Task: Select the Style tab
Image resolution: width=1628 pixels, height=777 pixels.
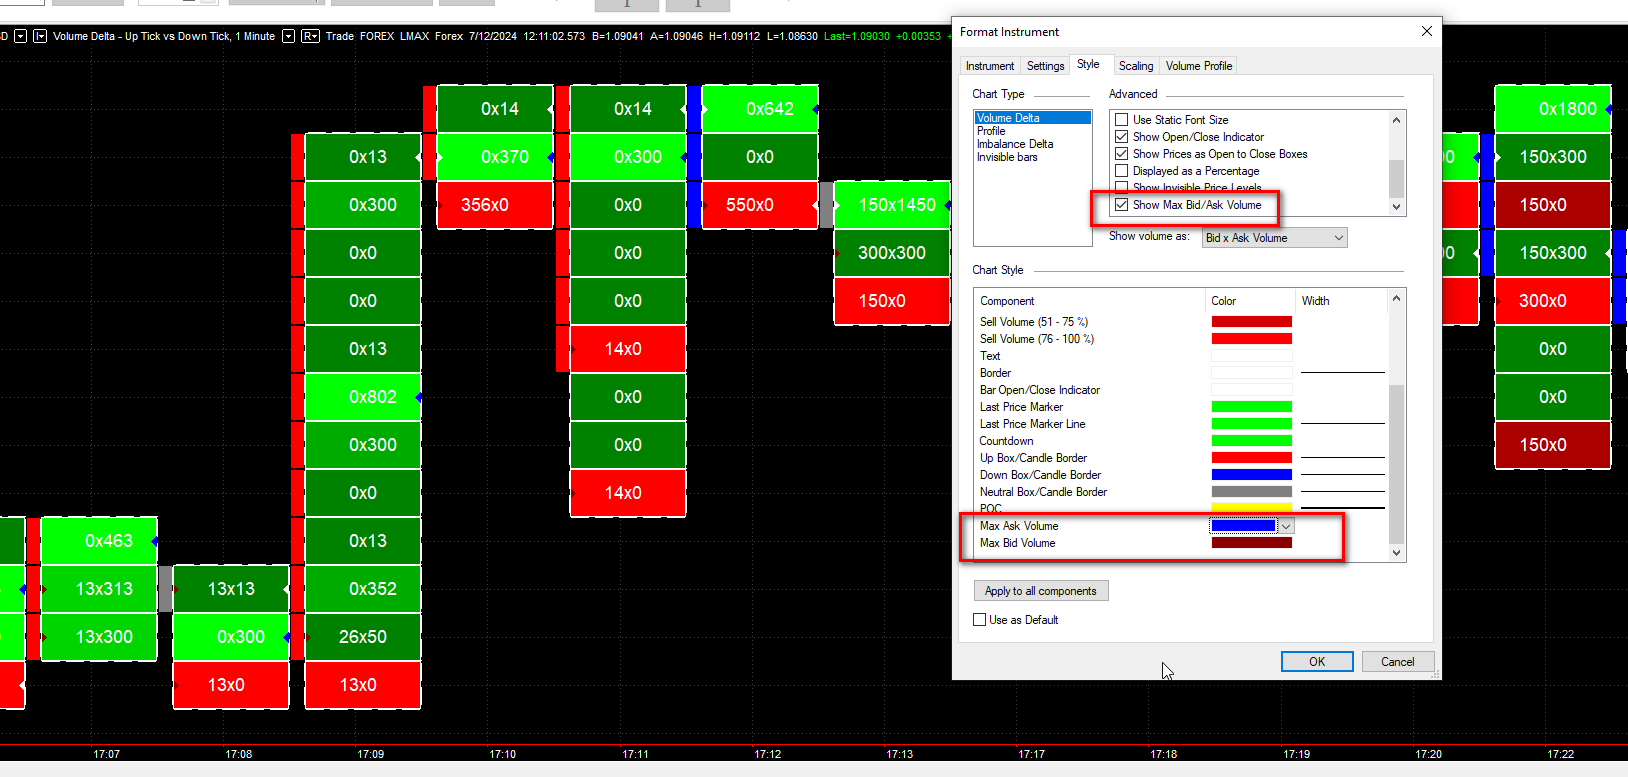Action: coord(1088,64)
